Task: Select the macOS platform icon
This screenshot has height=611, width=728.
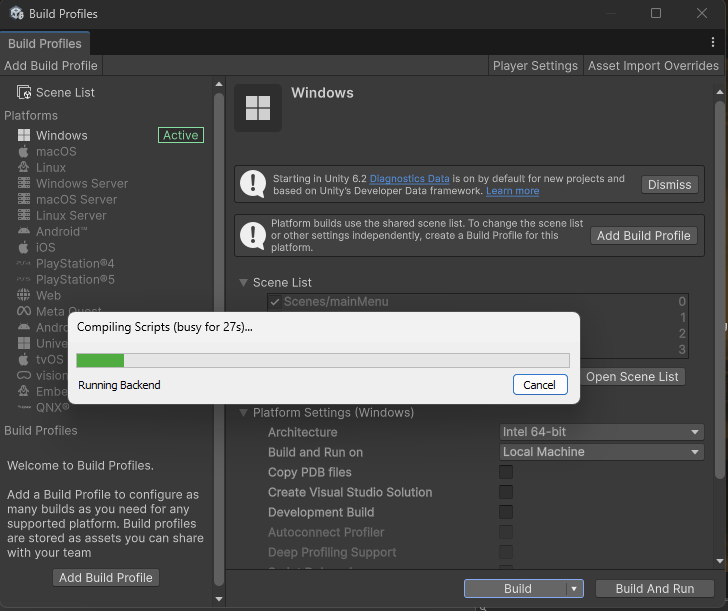Action: (24, 151)
